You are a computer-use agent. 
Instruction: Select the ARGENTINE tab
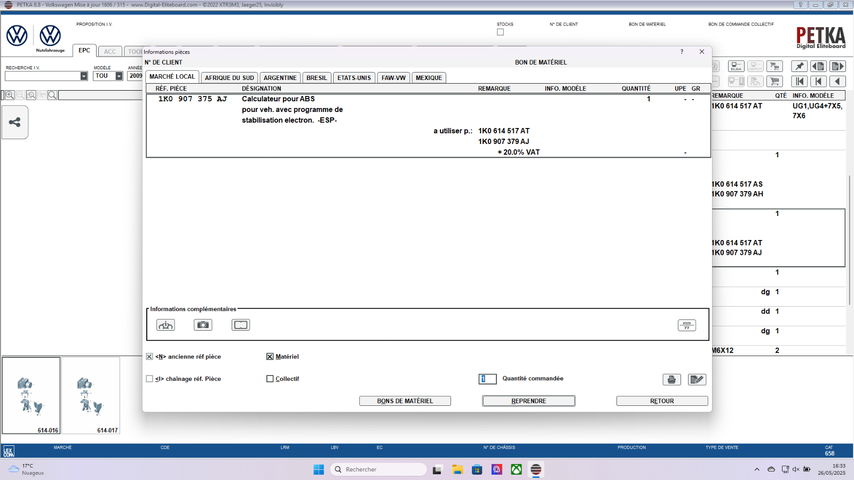[x=280, y=77]
